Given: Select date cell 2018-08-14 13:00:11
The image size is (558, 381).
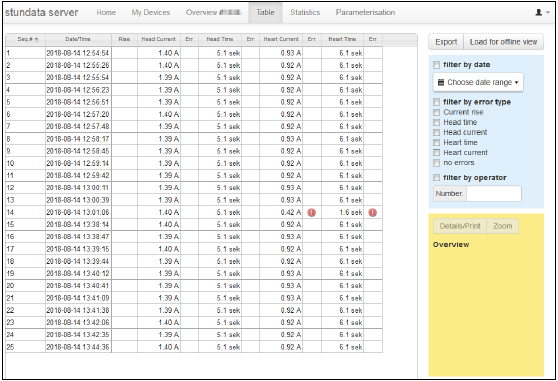Looking at the screenshot, I should [78, 188].
